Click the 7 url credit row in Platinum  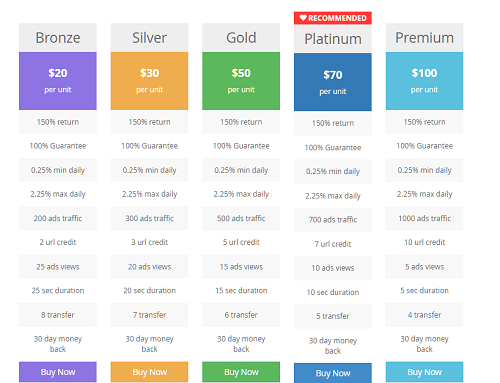(333, 244)
